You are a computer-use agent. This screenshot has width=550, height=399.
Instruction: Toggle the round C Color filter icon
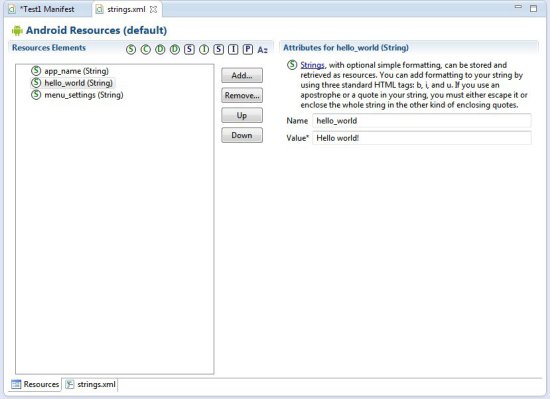click(146, 49)
